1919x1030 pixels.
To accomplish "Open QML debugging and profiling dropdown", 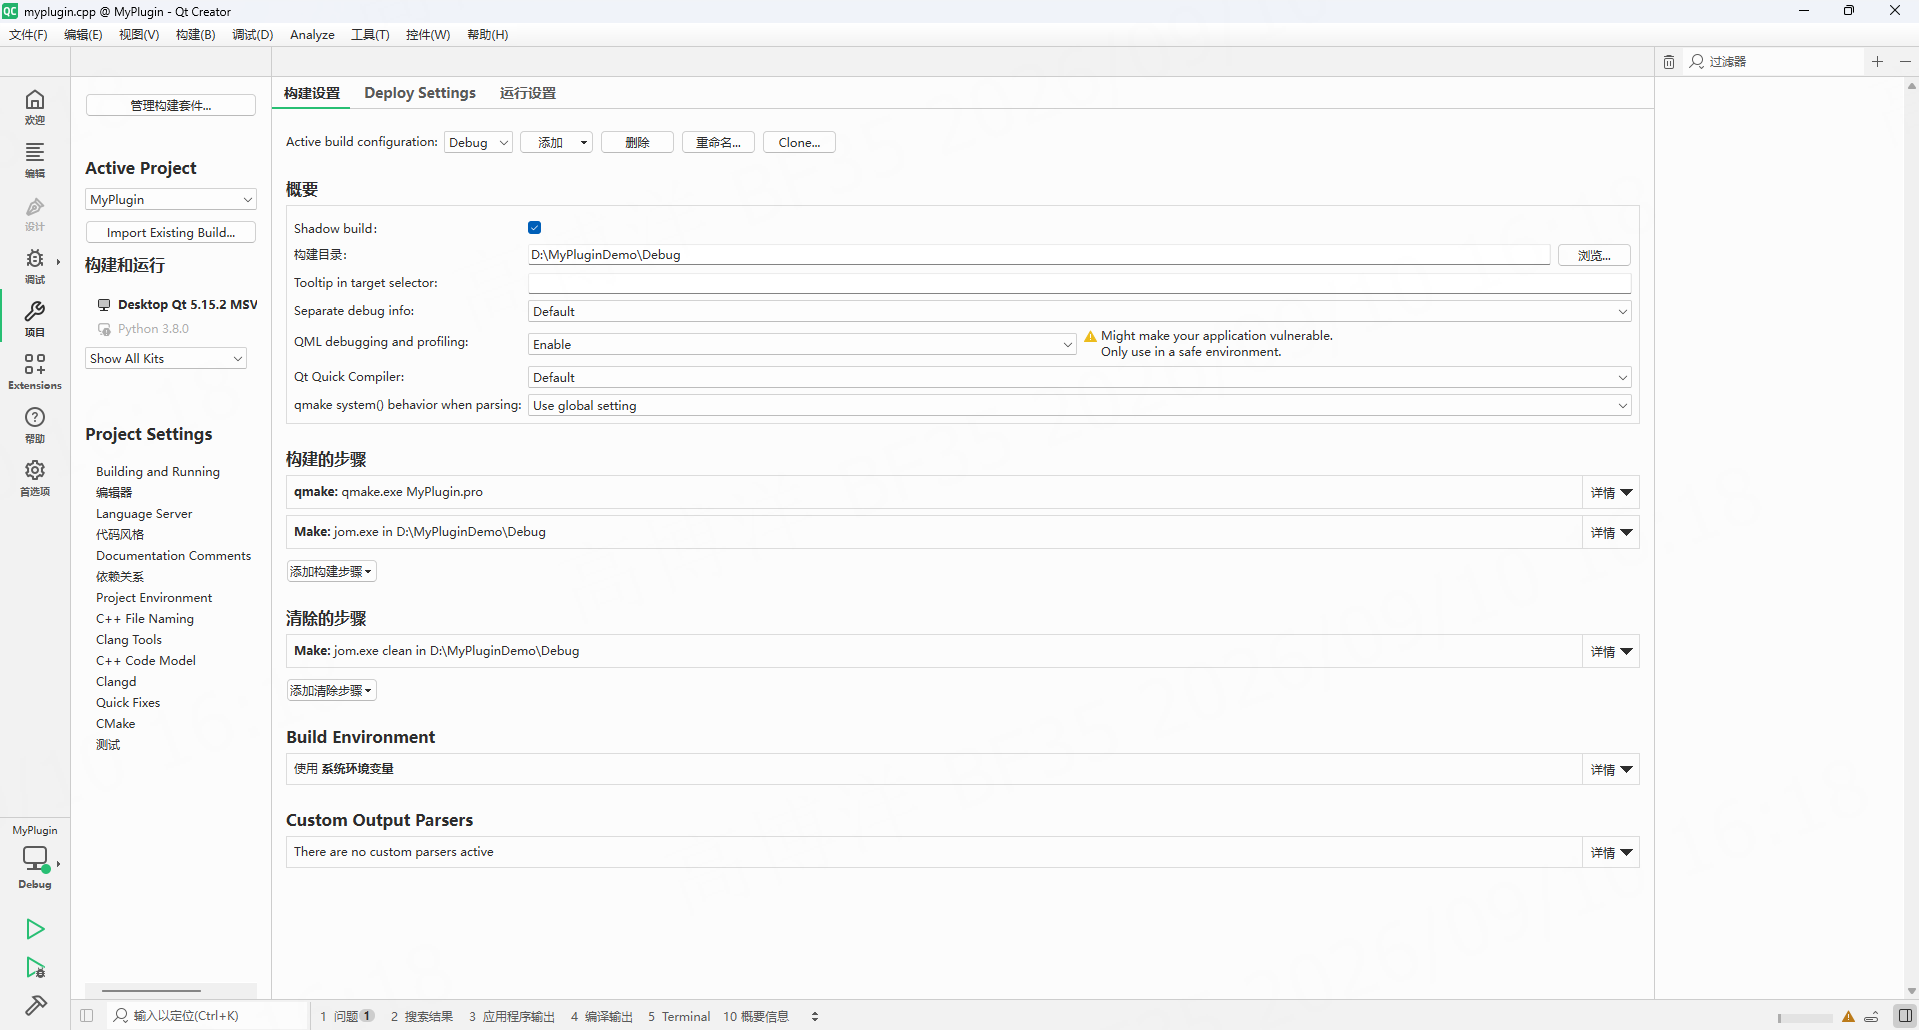I will click(x=802, y=344).
